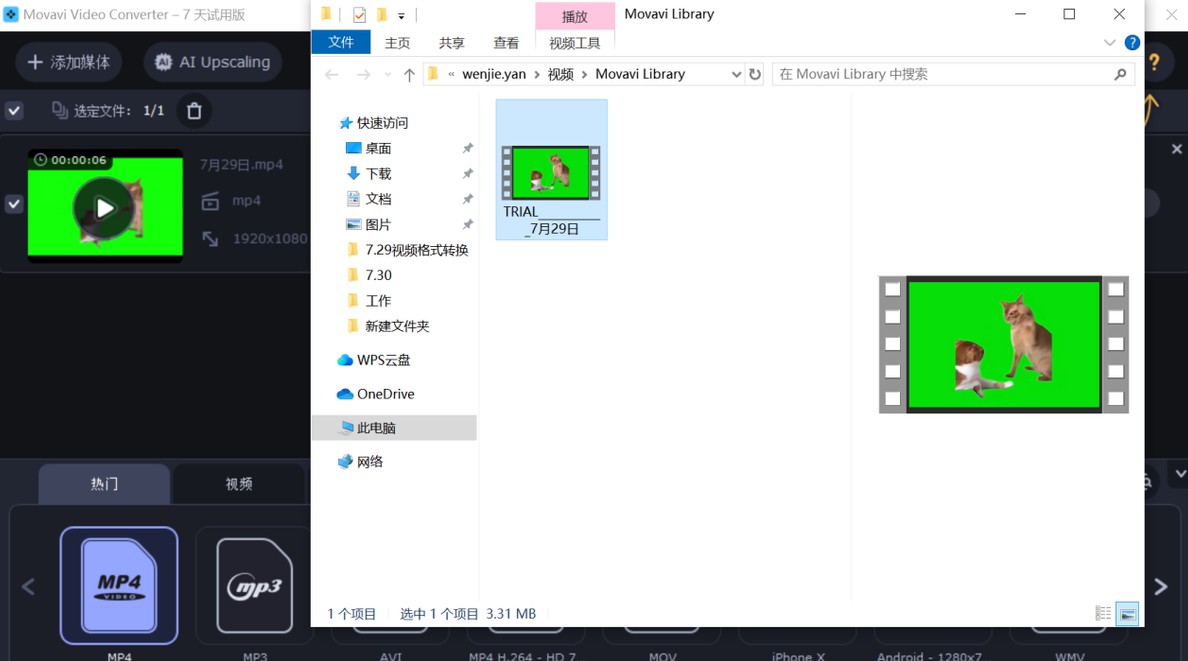Select the MP4 video format icon
This screenshot has height=661, width=1188.
click(119, 585)
